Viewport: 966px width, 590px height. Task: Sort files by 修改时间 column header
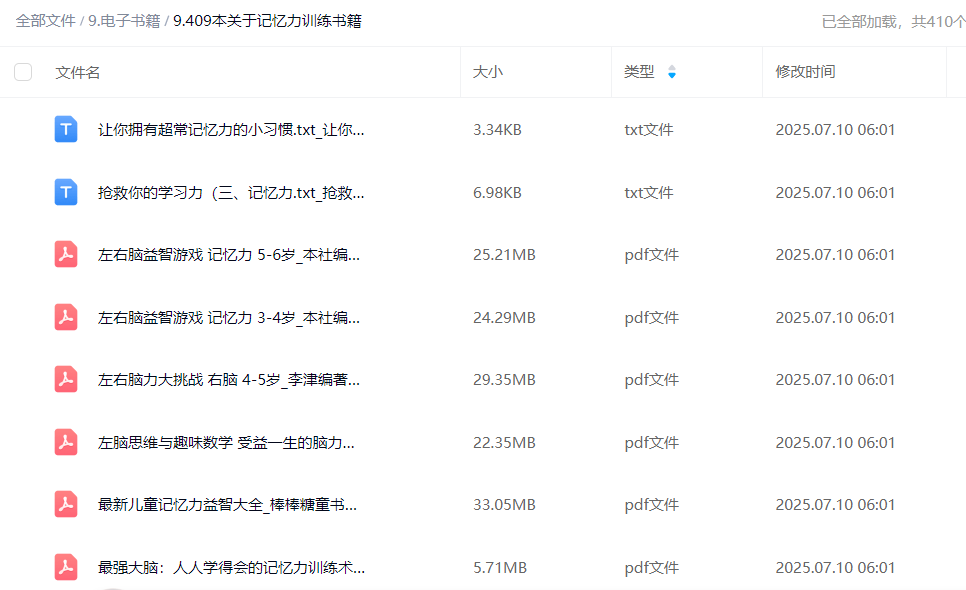point(805,72)
